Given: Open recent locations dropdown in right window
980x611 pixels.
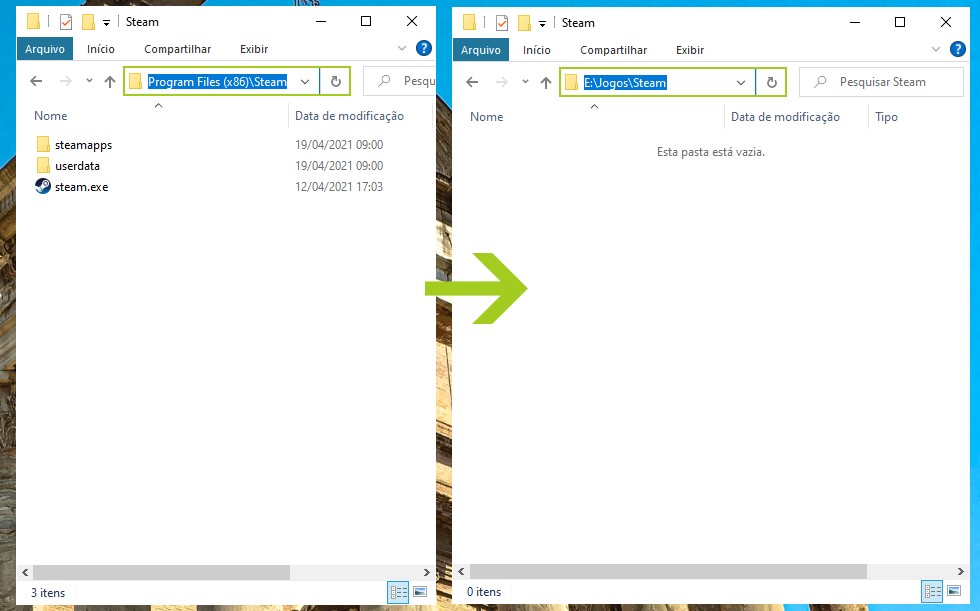Looking at the screenshot, I should pos(526,81).
